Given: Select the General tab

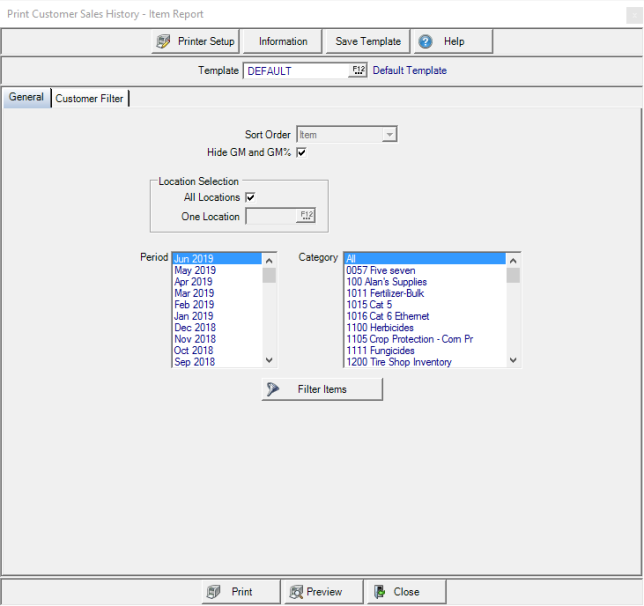Looking at the screenshot, I should point(27,98).
